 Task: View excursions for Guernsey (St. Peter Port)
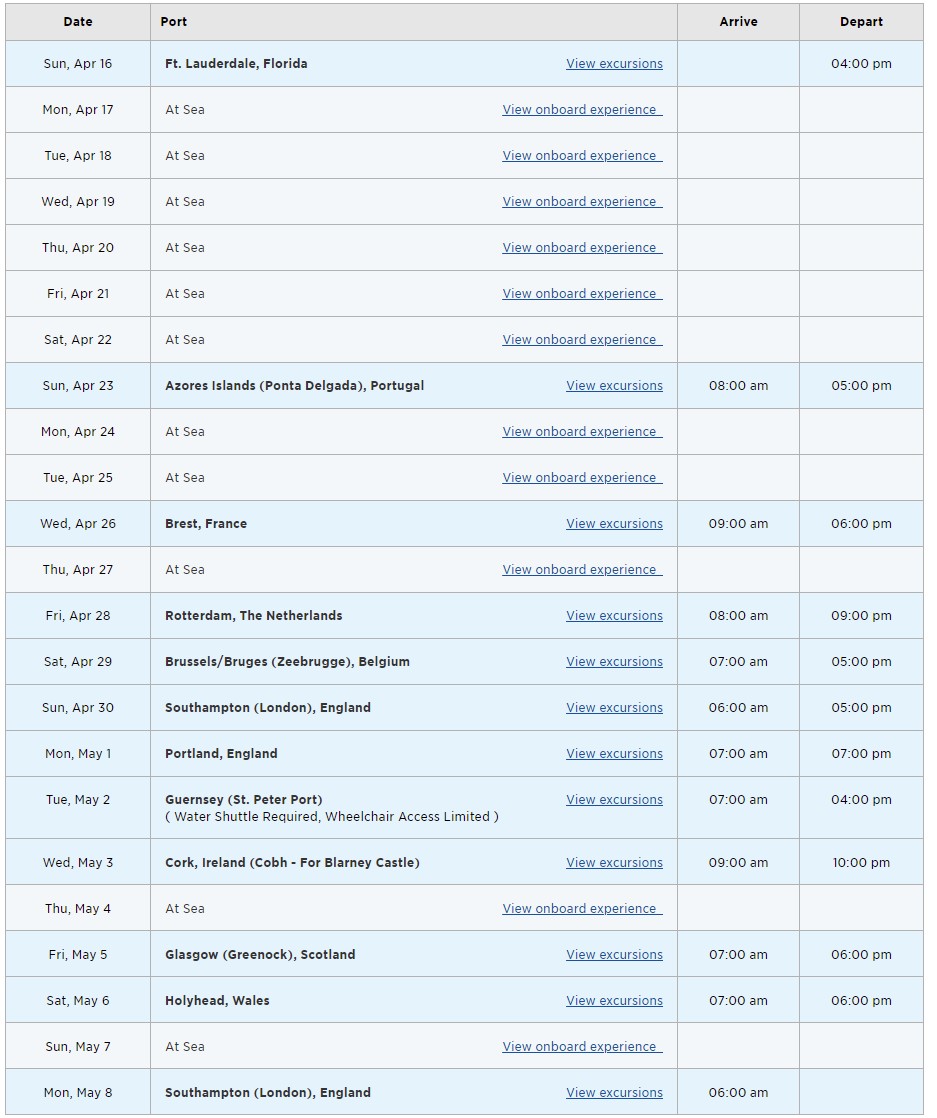tap(614, 799)
